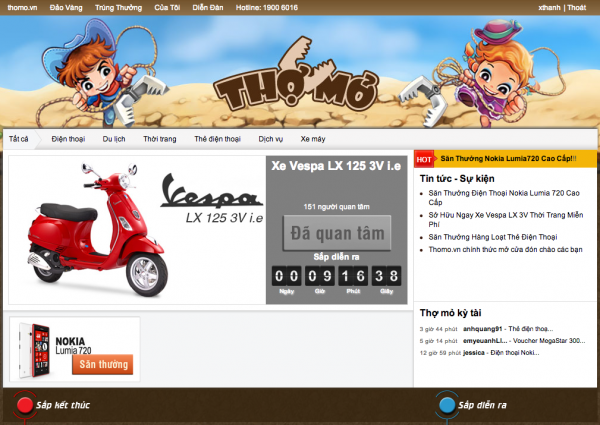The image size is (600, 425).
Task: Click the Nokia Lumia 720 phone image
Action: [x=38, y=349]
